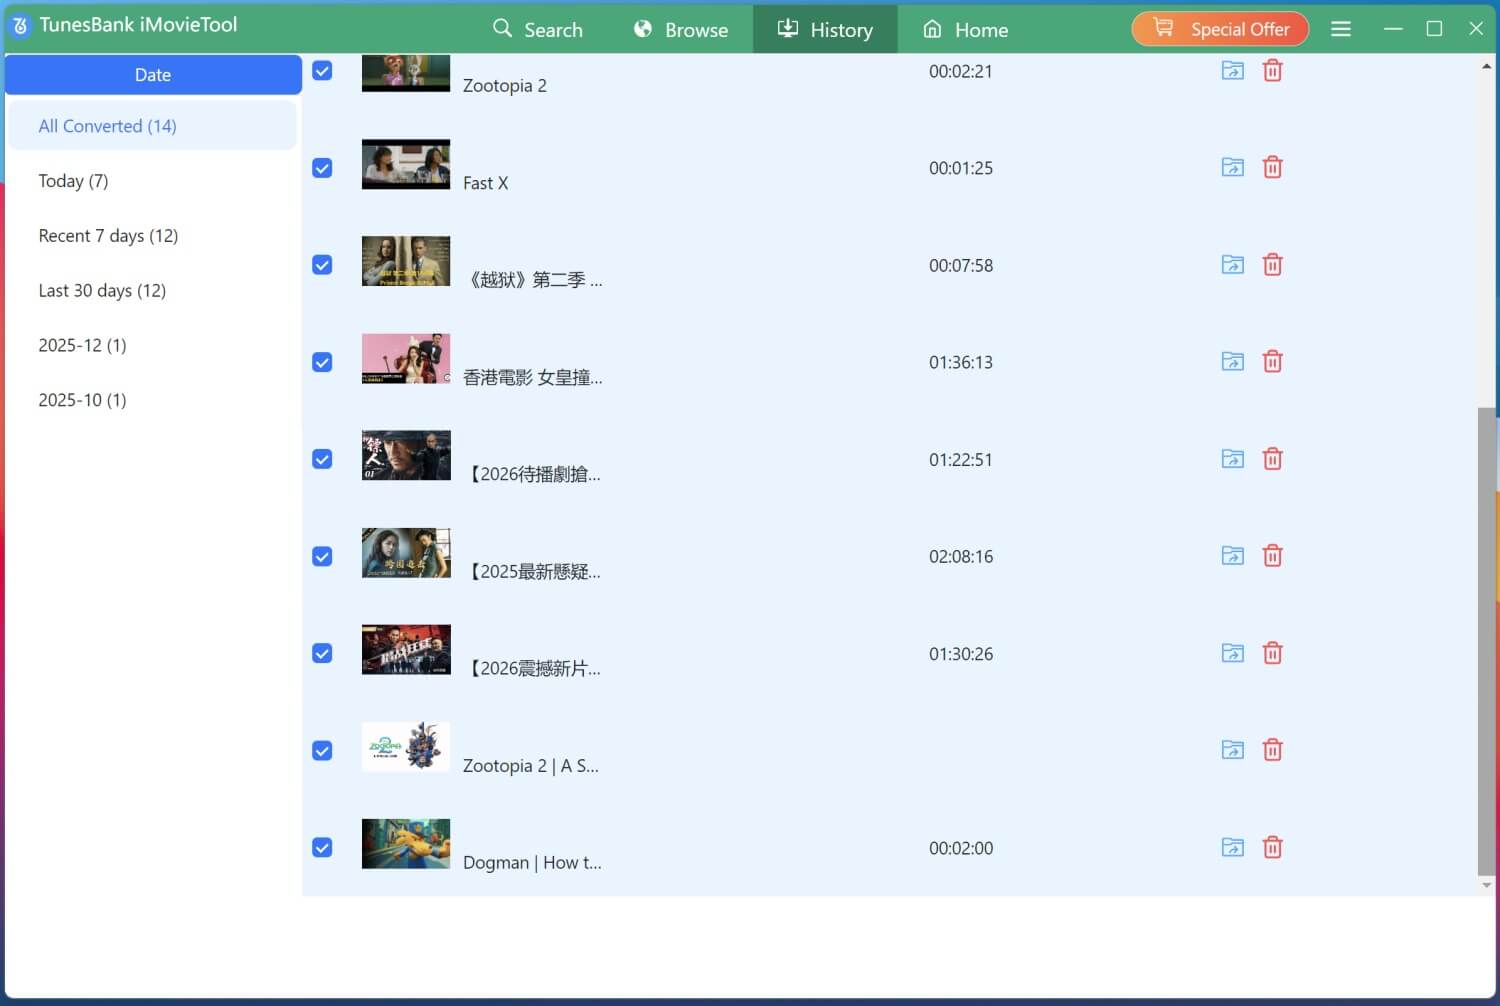Uncheck the 【2026待播劇搶 checkbox
The height and width of the screenshot is (1006, 1500).
point(322,459)
